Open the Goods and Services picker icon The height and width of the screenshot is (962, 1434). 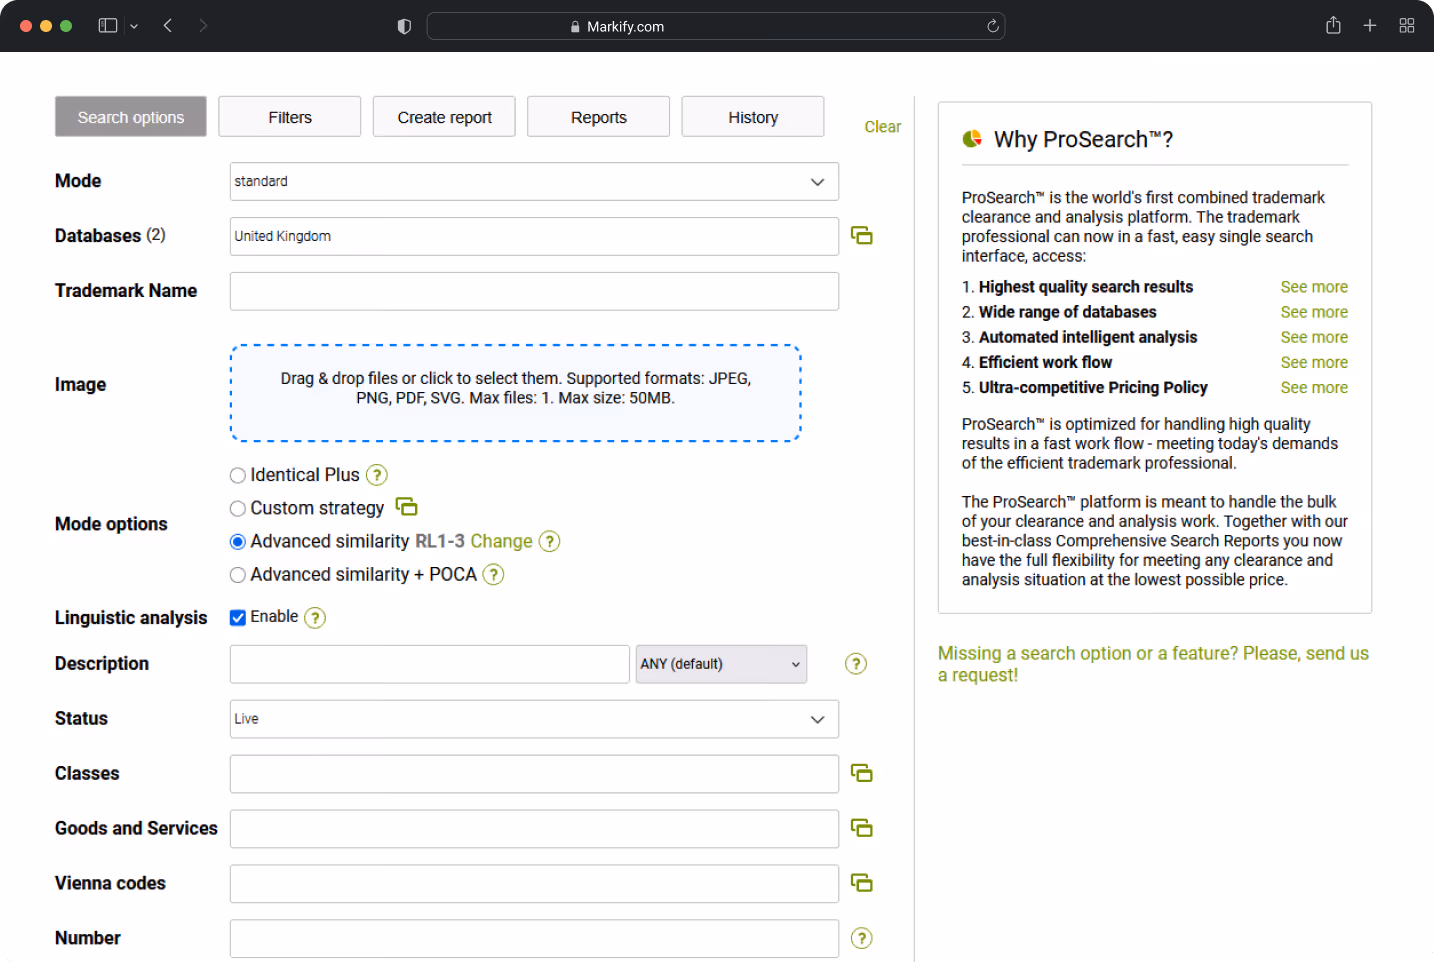coord(861,828)
